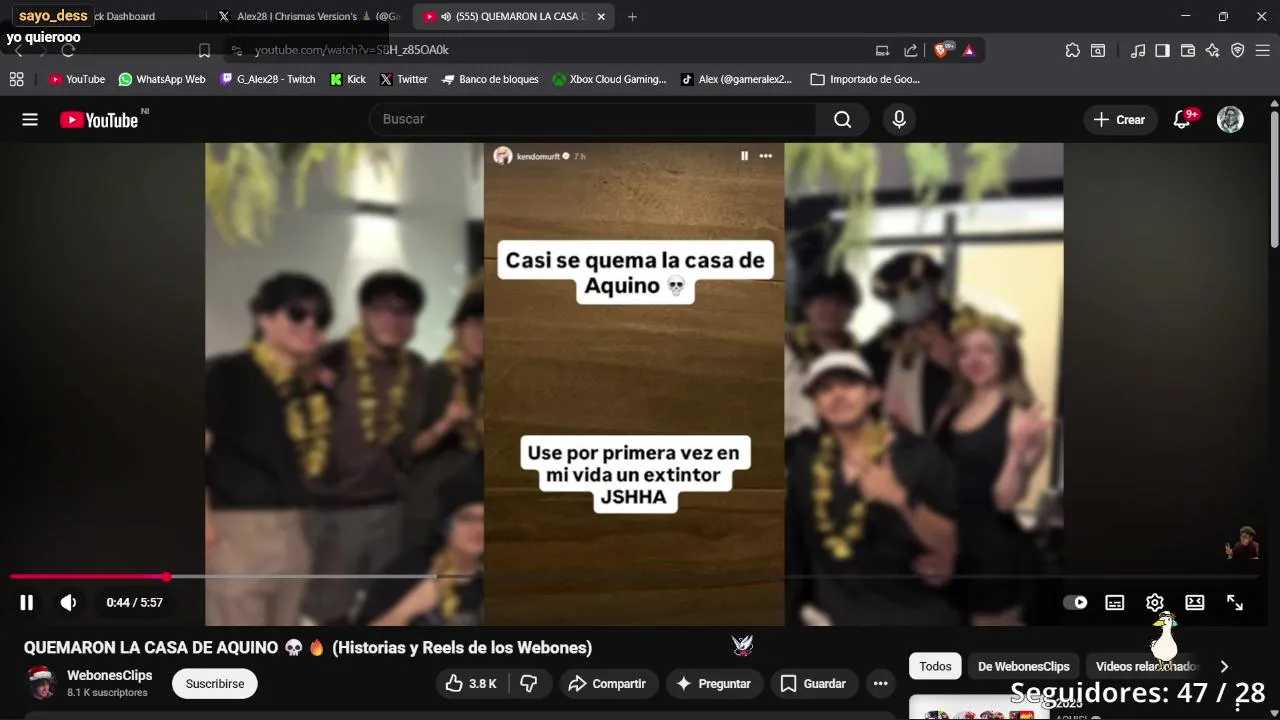Click the Crear button
The image size is (1280, 720).
click(x=1120, y=120)
